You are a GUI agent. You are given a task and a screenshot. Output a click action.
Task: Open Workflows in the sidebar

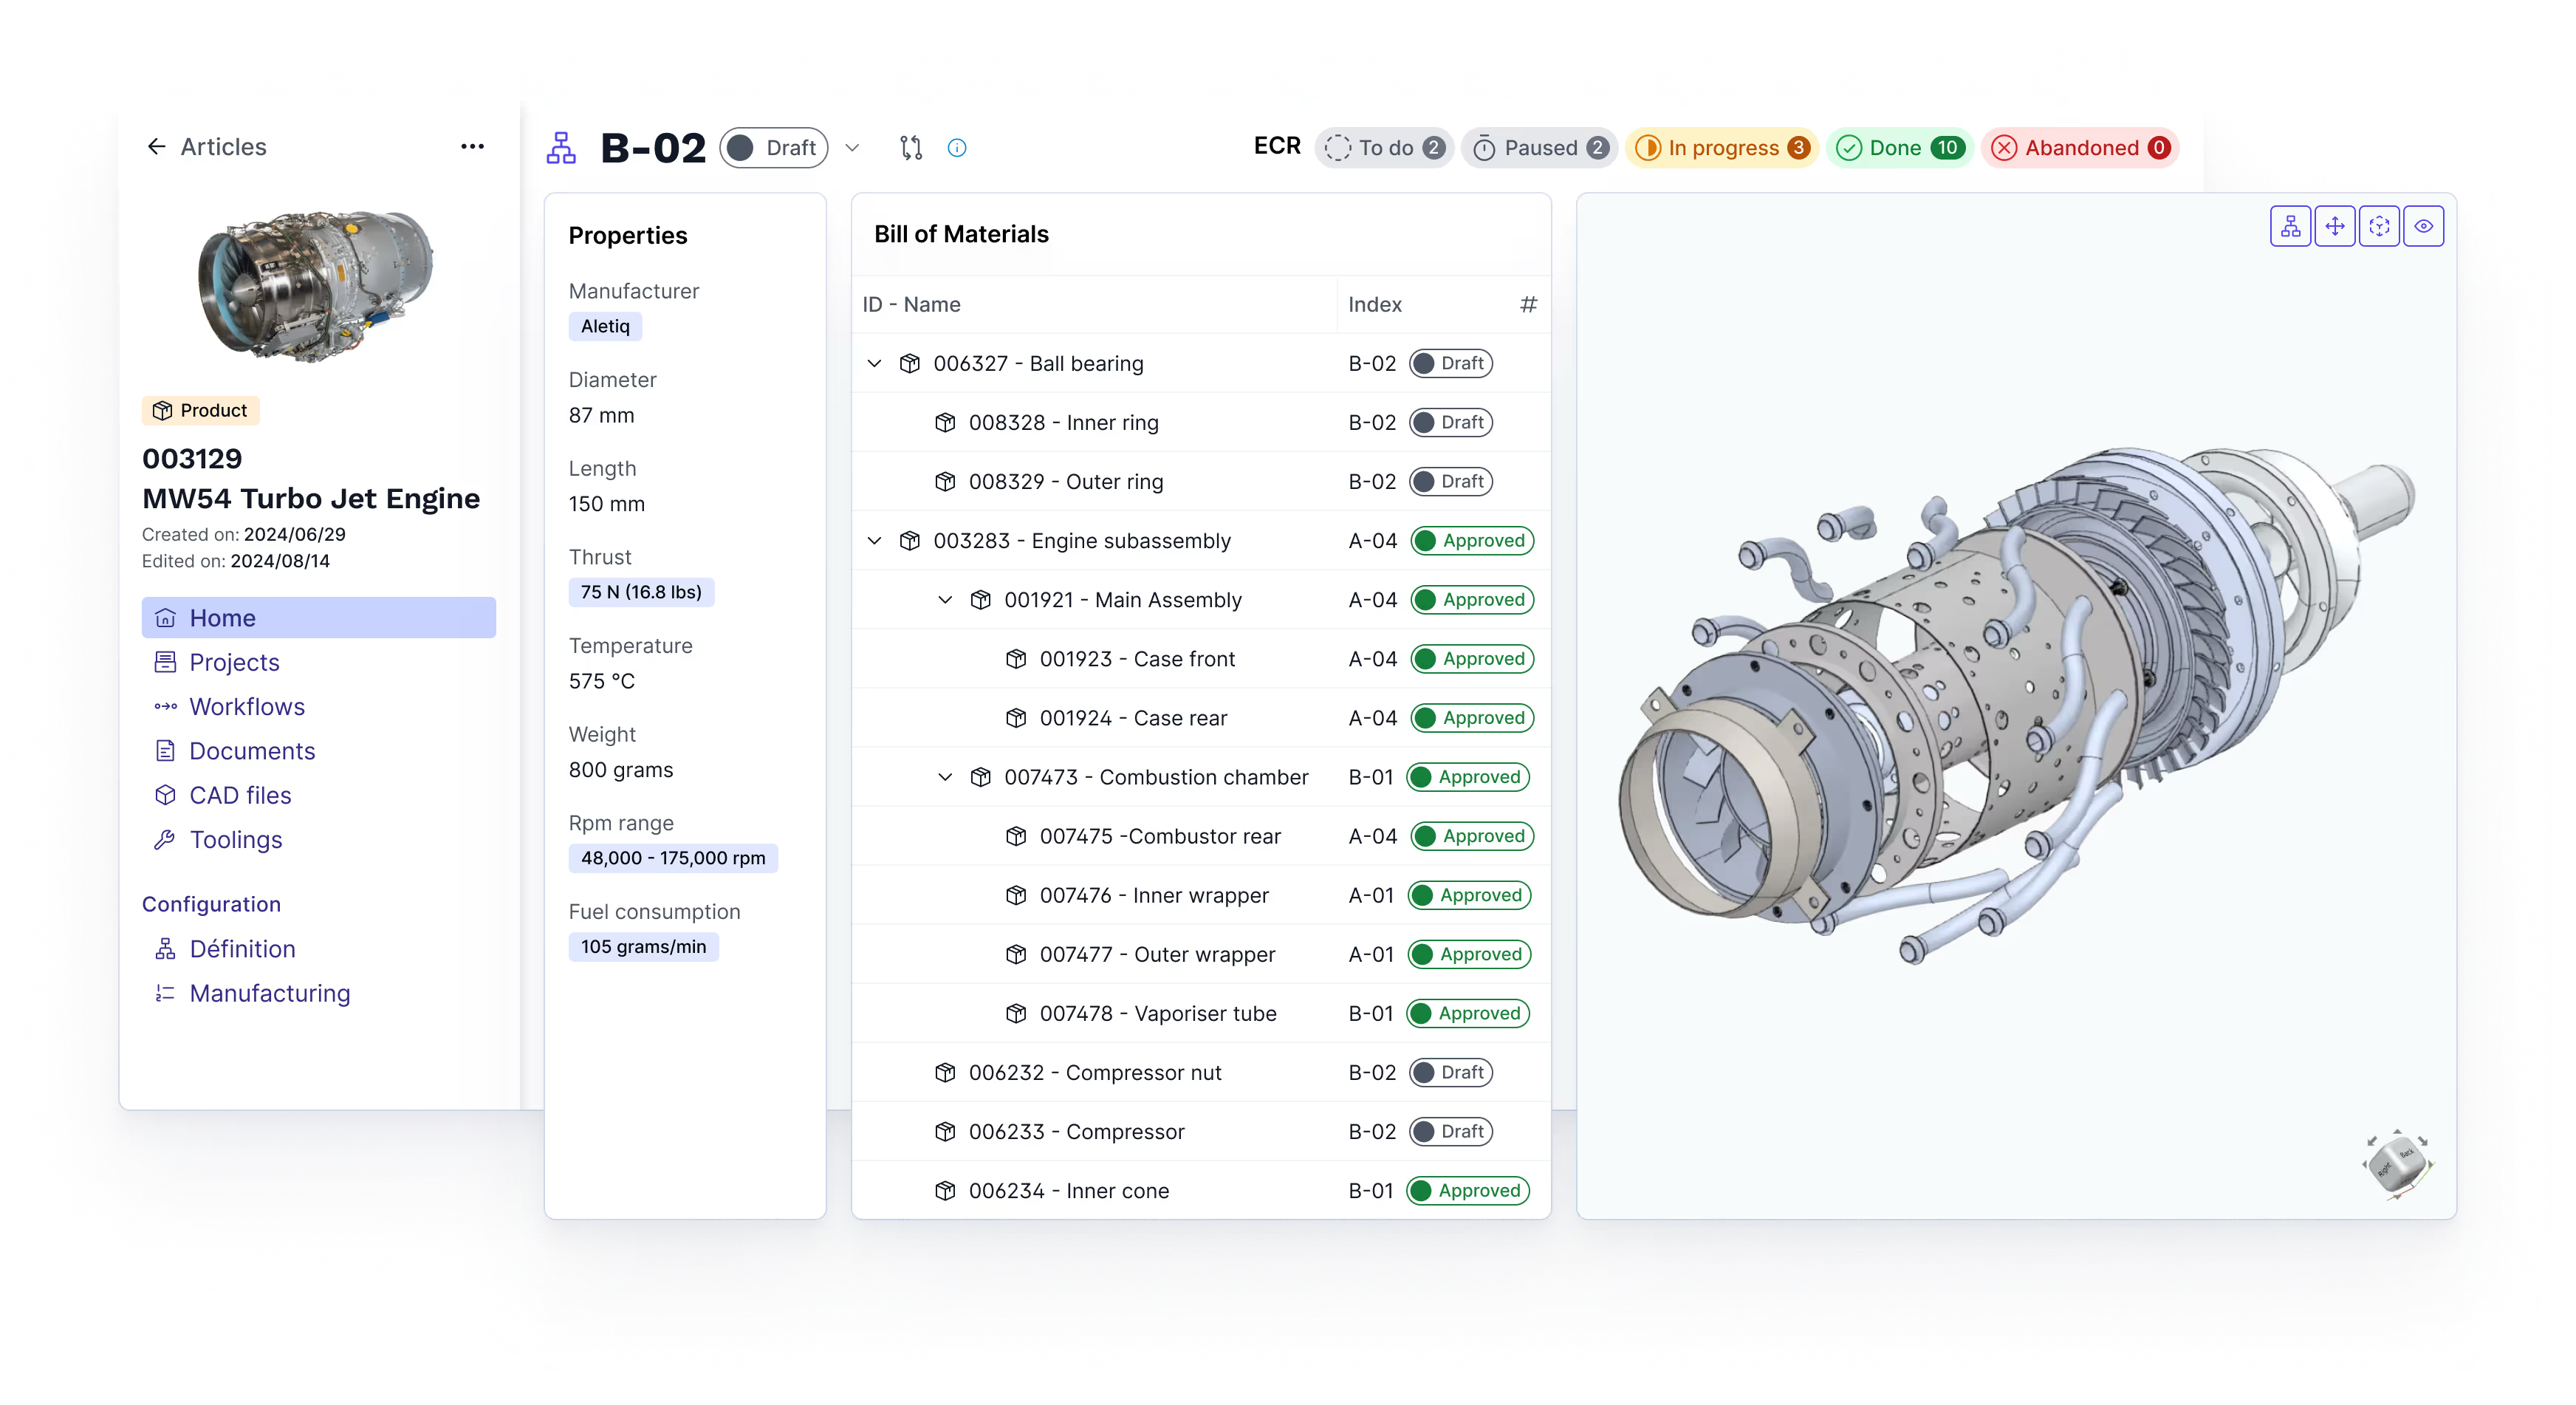click(x=246, y=707)
